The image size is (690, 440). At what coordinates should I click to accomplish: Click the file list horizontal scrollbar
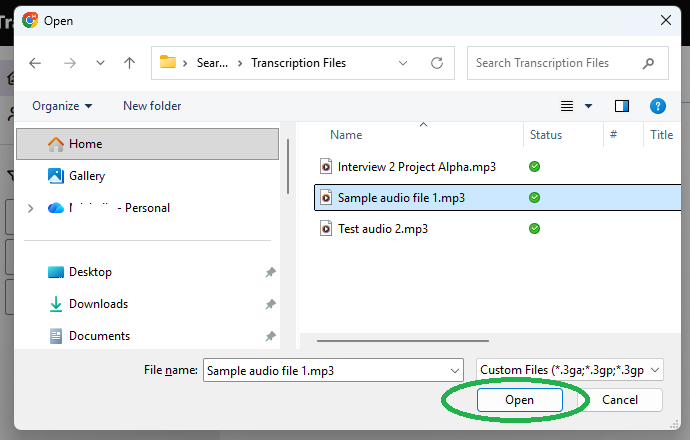[403, 341]
